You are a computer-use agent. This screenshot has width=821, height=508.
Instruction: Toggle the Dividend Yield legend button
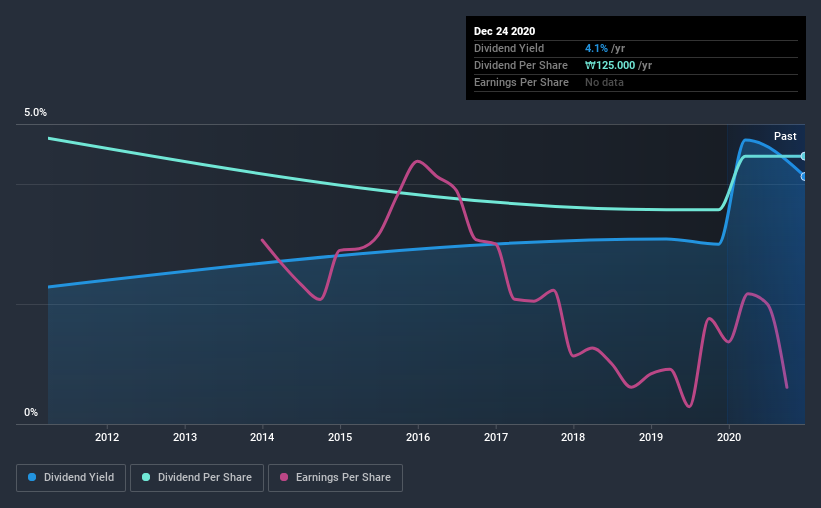tap(71, 478)
